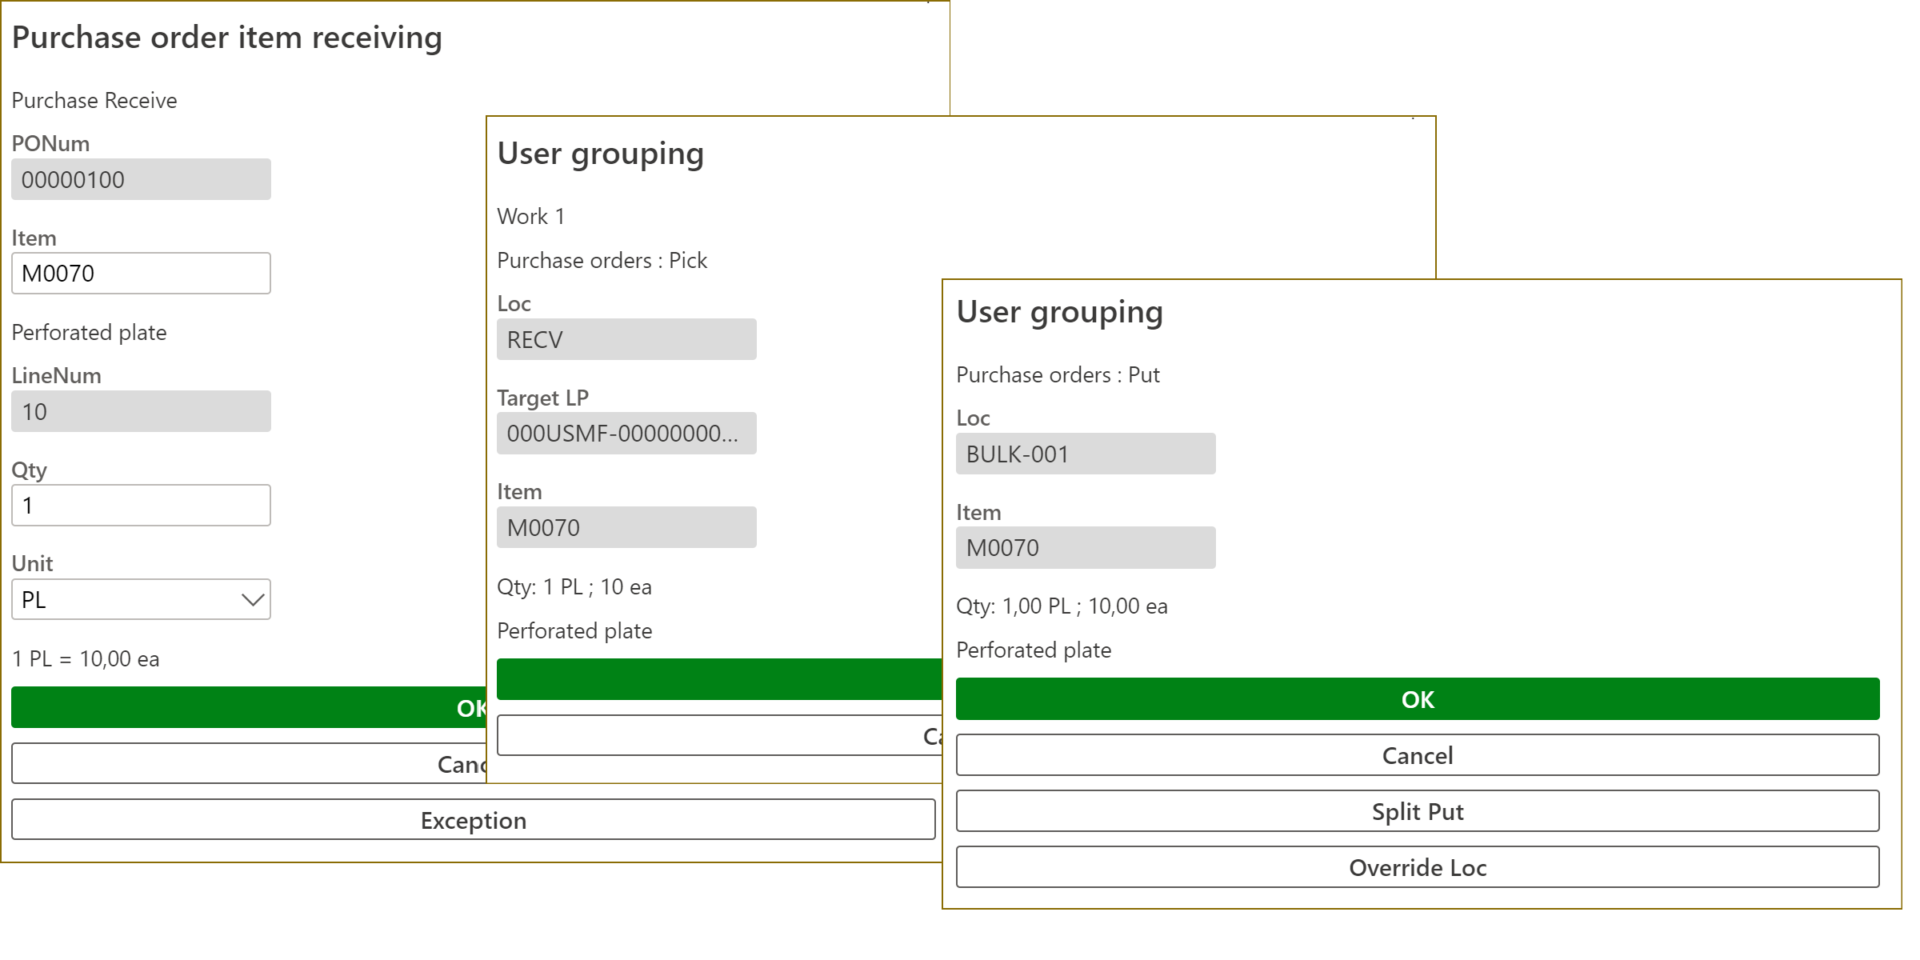Cancel the Purchase order item receiving form
This screenshot has width=1920, height=960.
point(248,764)
